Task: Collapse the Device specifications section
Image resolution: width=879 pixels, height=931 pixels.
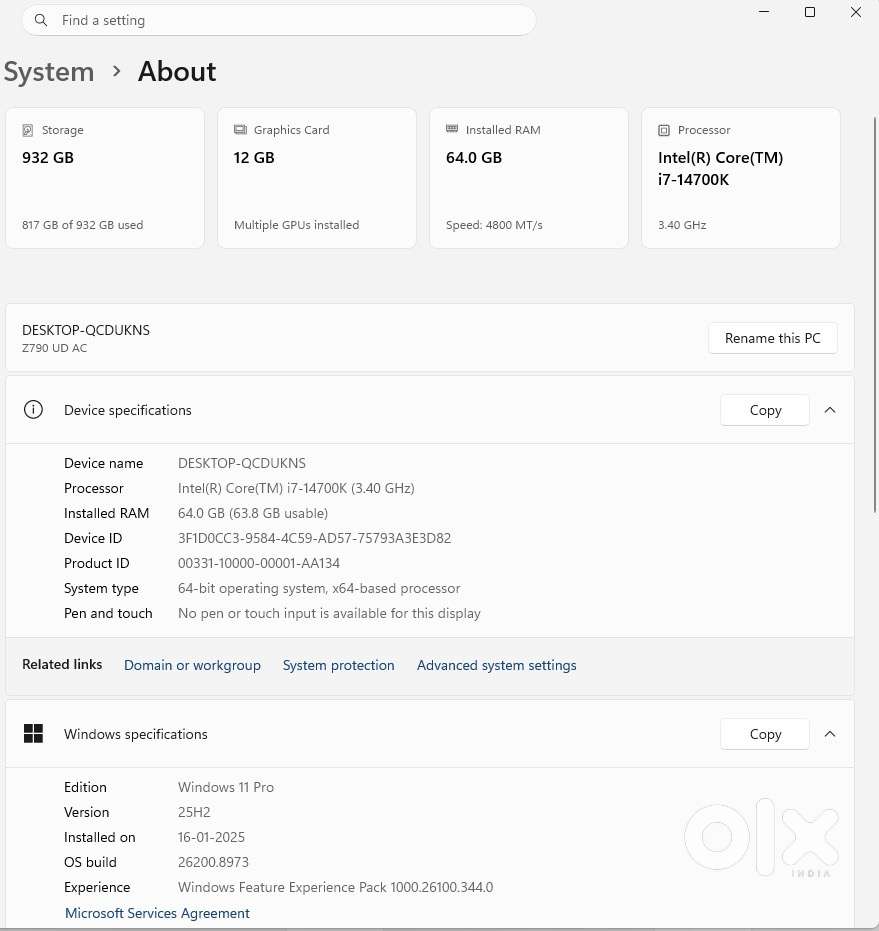Action: 830,410
